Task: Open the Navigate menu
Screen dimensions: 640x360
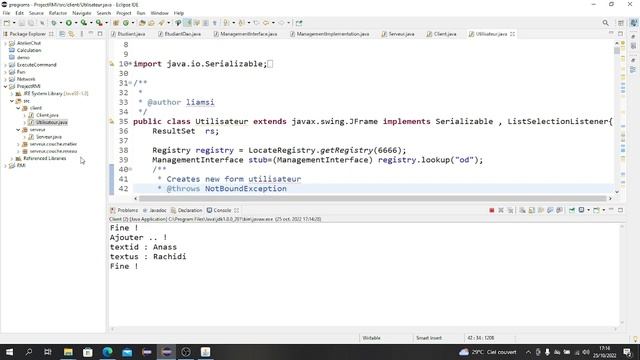Action: point(82,13)
